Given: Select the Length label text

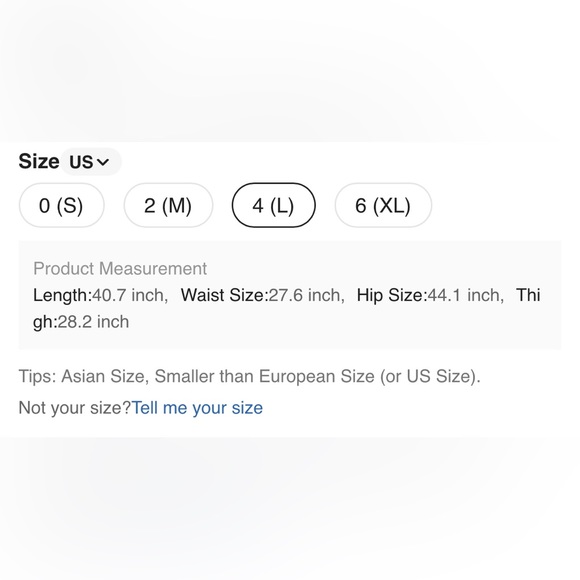Looking at the screenshot, I should (62, 295).
